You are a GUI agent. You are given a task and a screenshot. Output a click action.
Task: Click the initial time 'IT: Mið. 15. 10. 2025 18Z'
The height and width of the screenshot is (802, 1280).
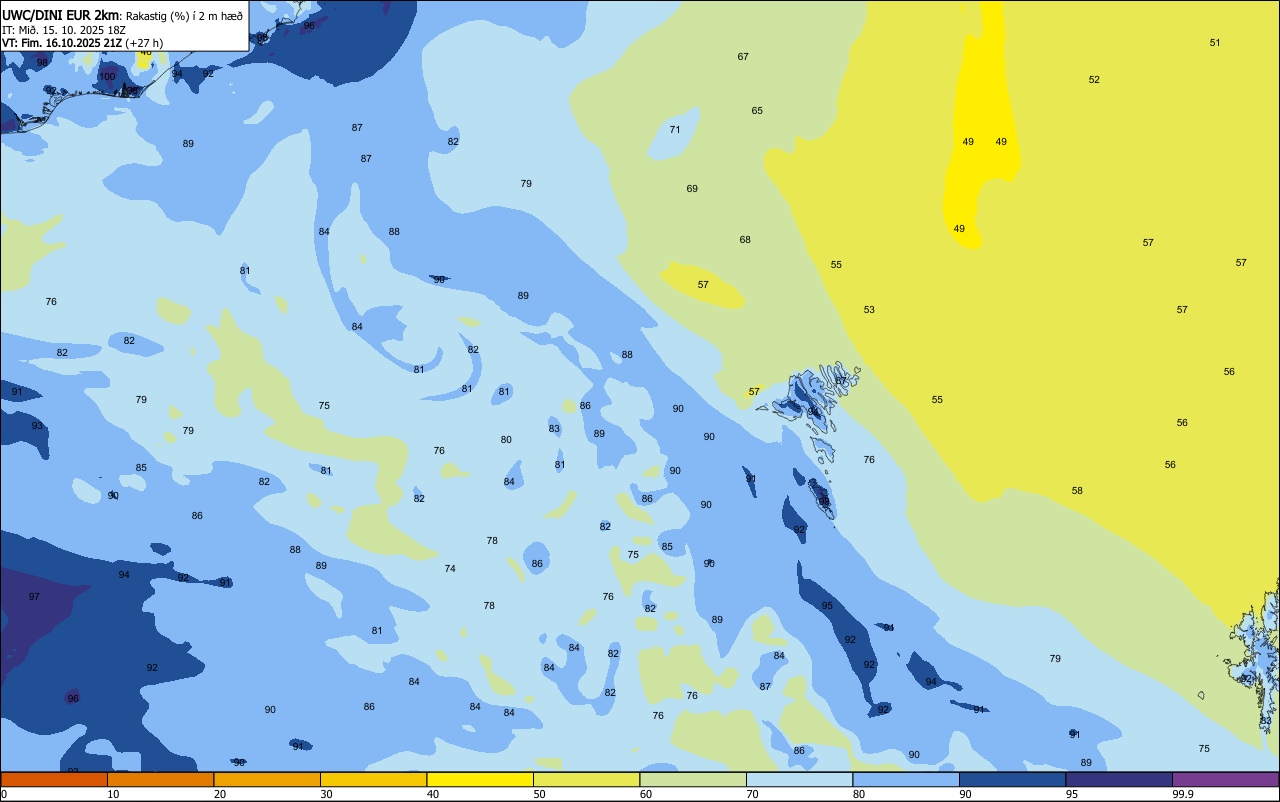(64, 30)
